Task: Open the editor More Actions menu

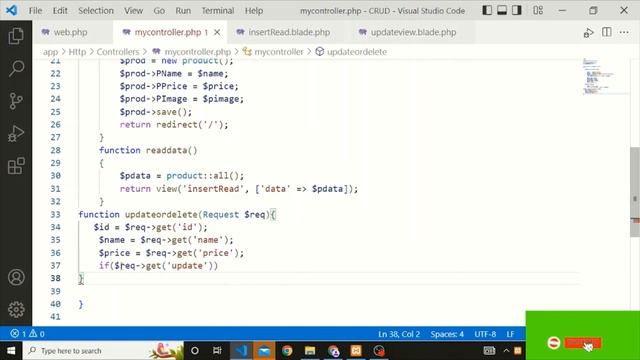Action: [x=624, y=32]
